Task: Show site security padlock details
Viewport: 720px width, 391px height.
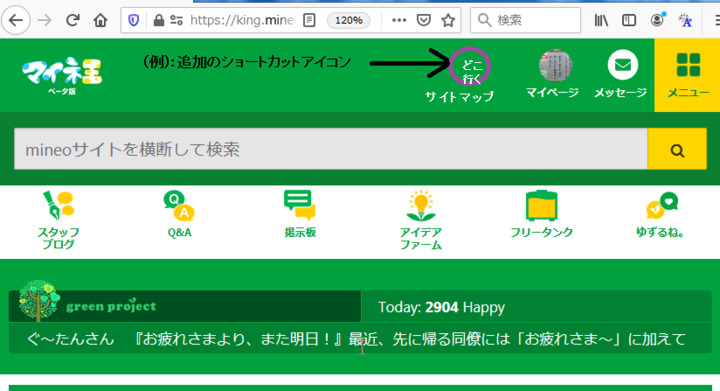Action: [x=158, y=20]
